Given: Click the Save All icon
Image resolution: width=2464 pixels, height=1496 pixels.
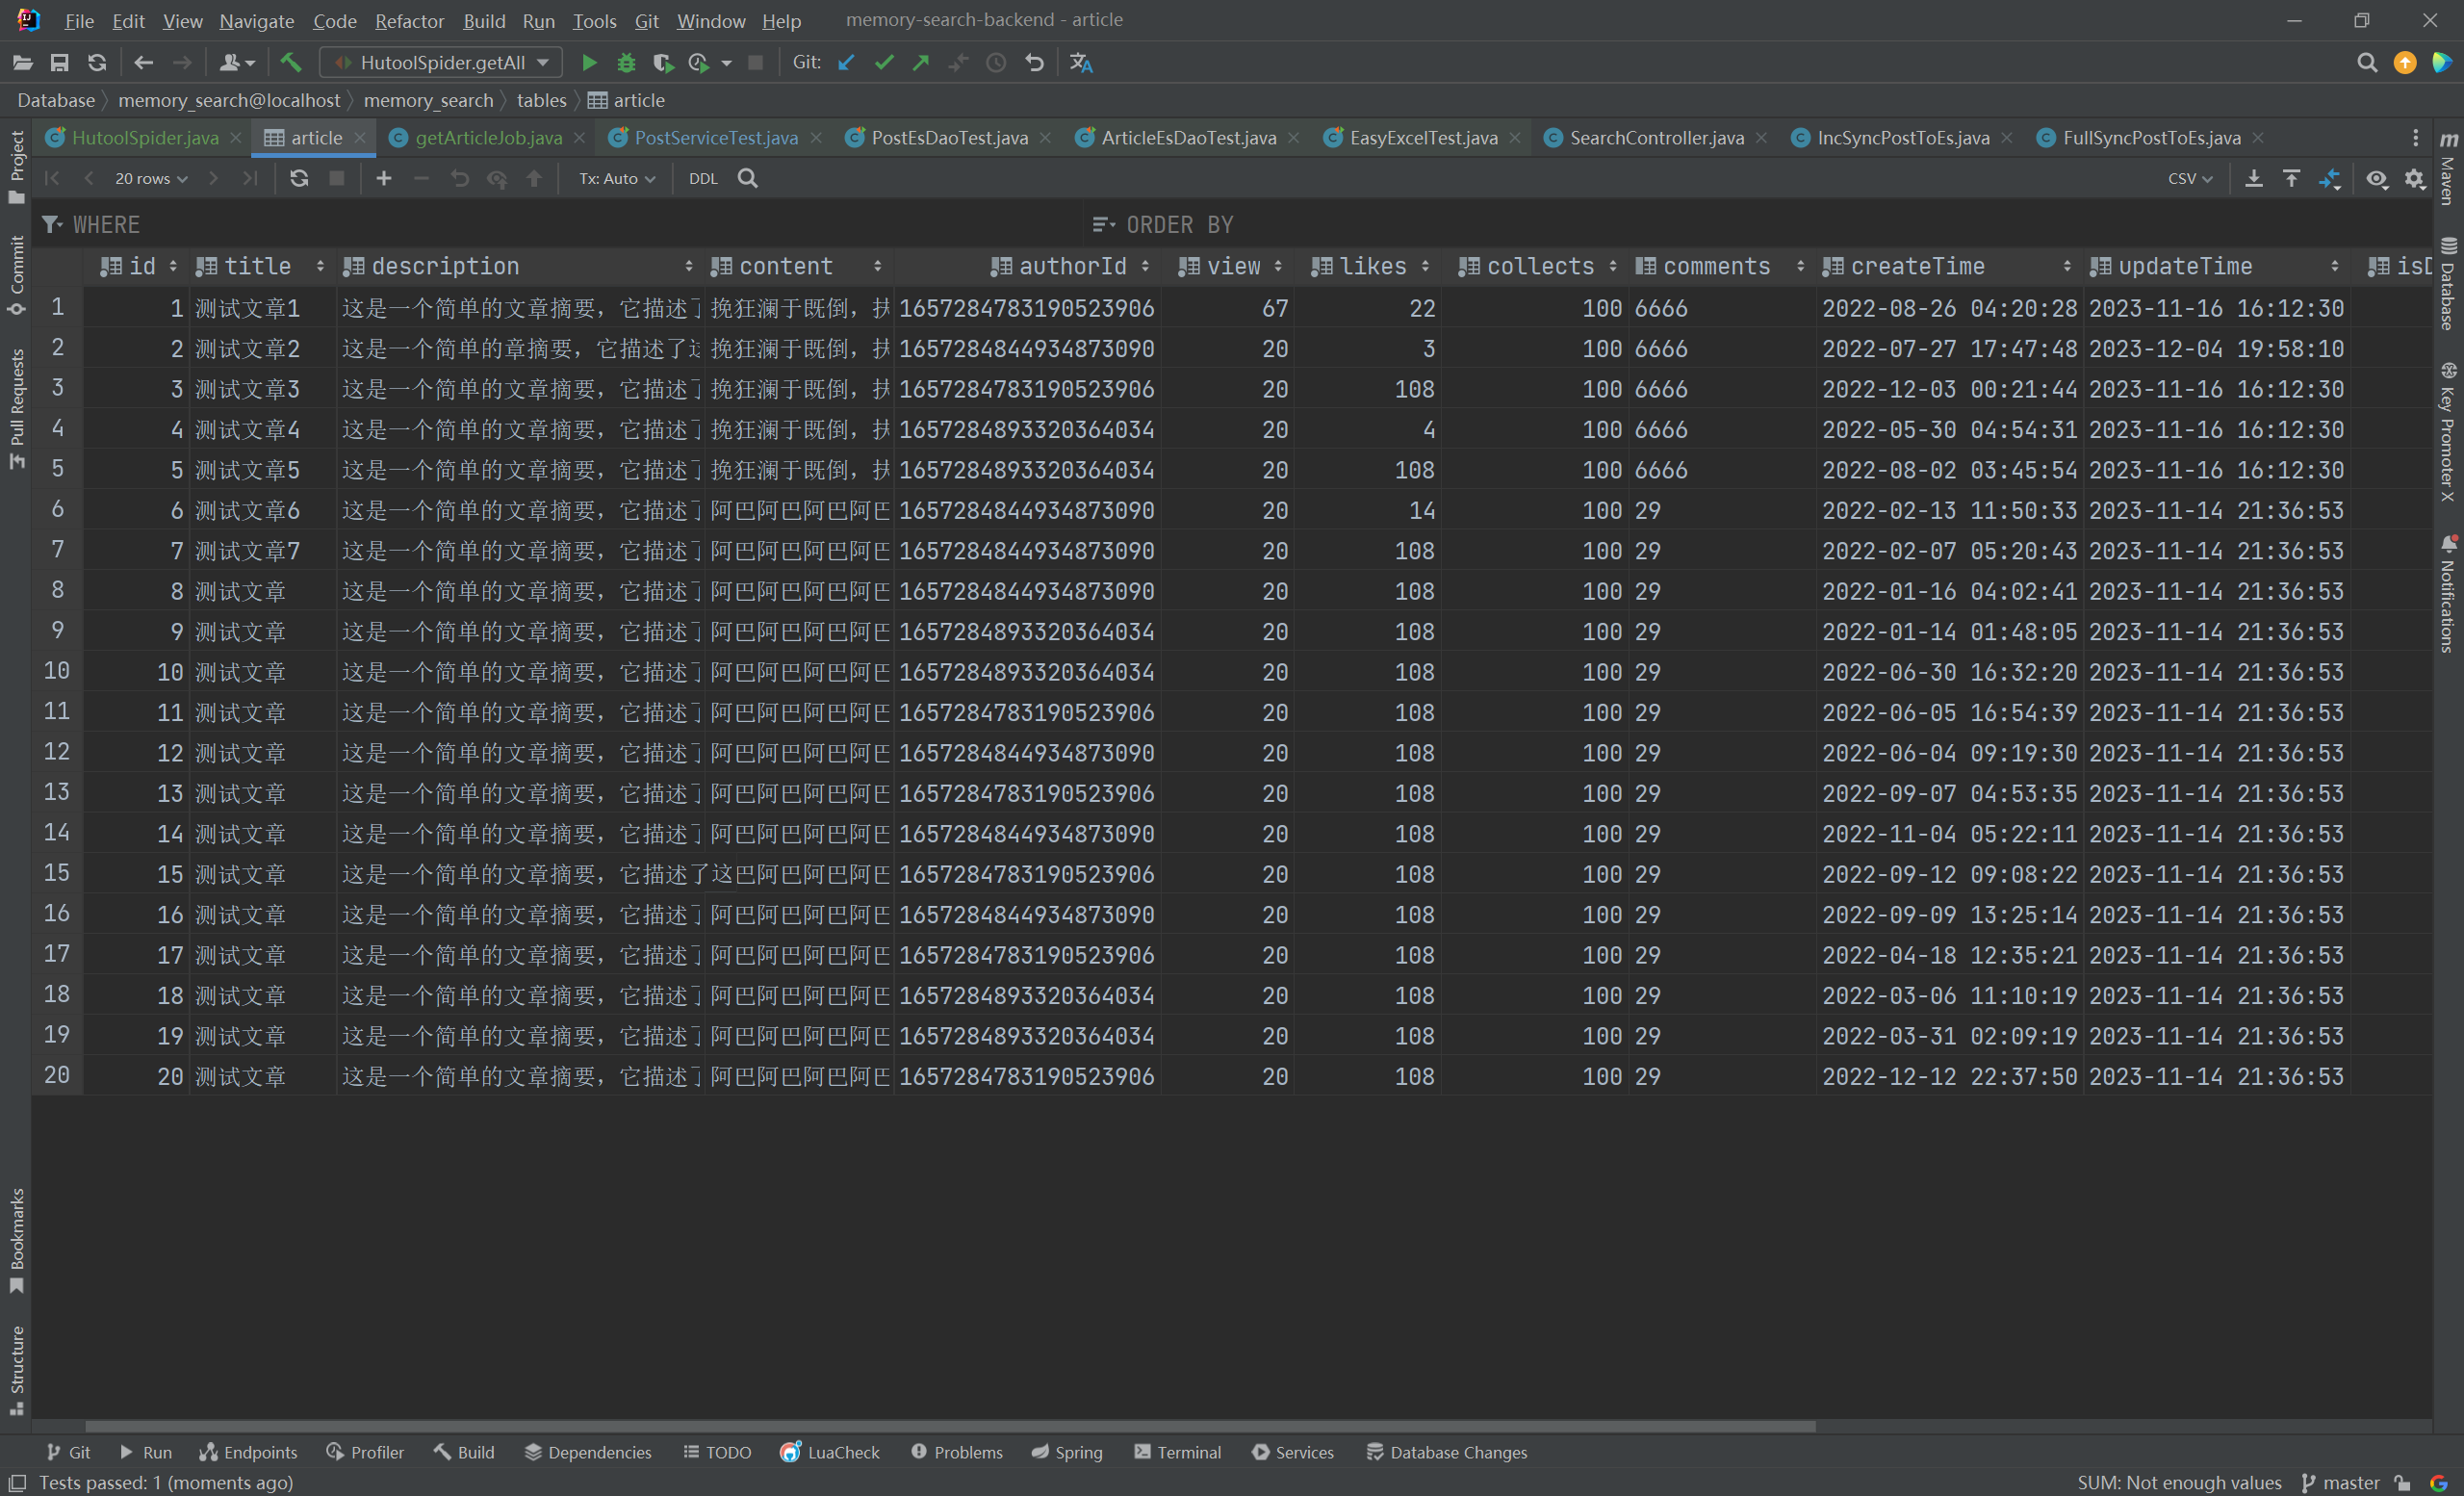Looking at the screenshot, I should point(60,63).
